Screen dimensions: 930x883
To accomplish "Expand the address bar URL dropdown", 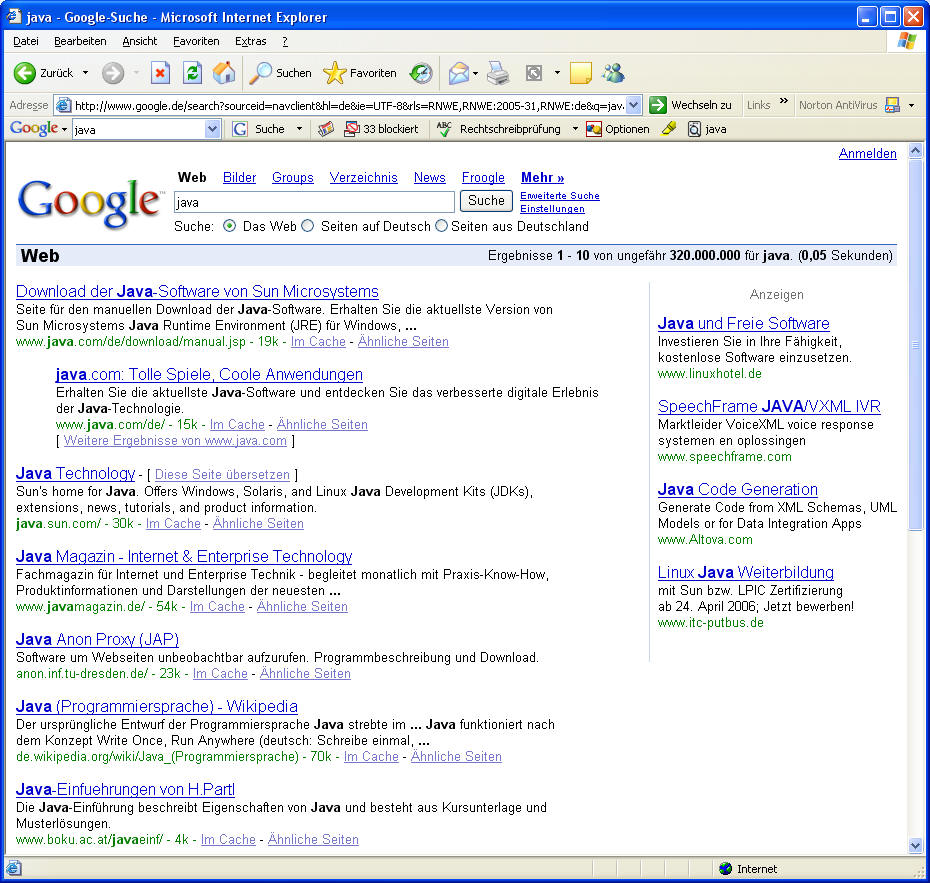I will tap(633, 105).
